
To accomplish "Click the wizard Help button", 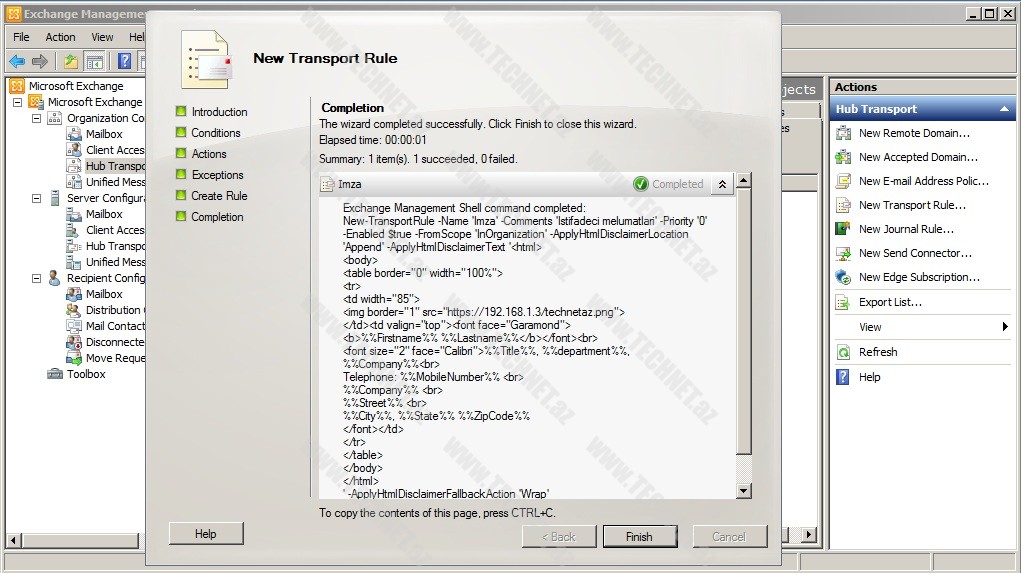I will (x=205, y=534).
